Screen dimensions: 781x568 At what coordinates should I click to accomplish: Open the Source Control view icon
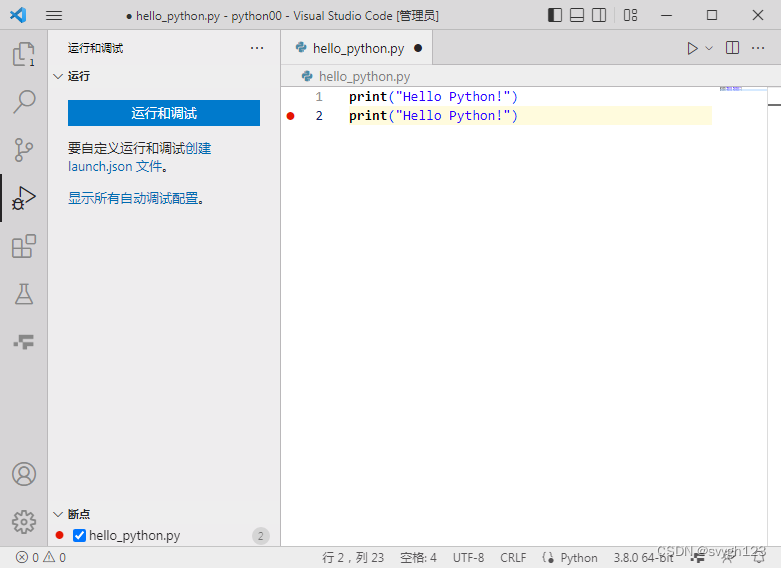point(23,149)
